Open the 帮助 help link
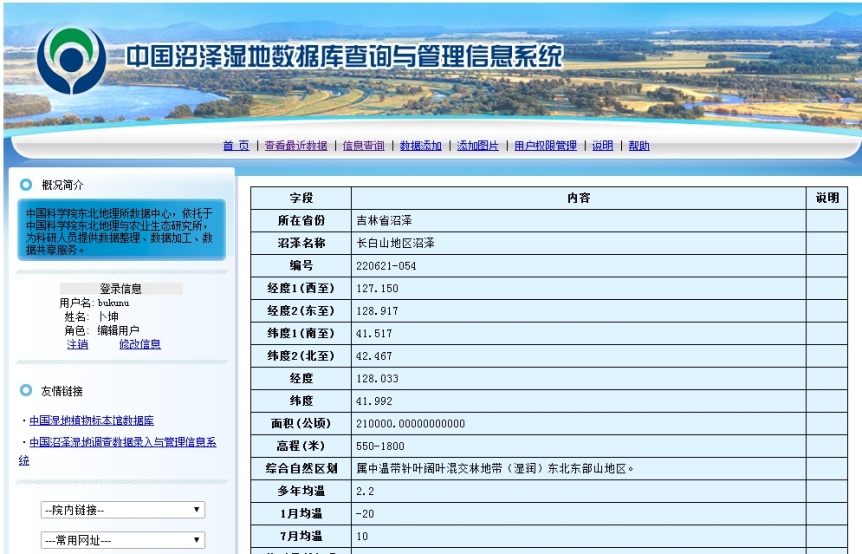This screenshot has width=862, height=554. pos(639,146)
